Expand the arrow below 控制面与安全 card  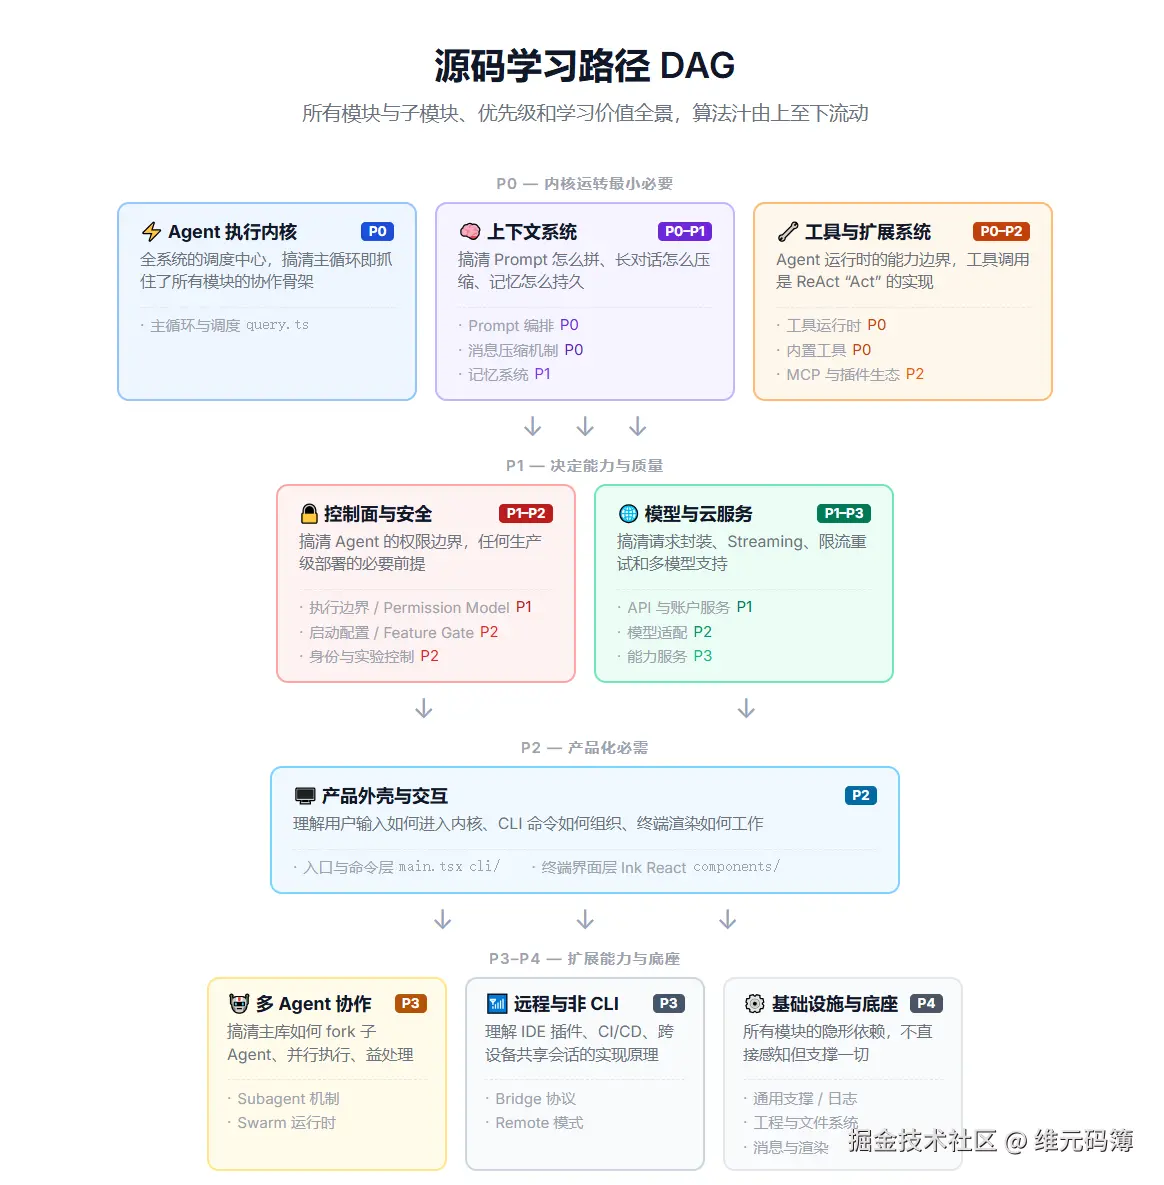click(424, 707)
